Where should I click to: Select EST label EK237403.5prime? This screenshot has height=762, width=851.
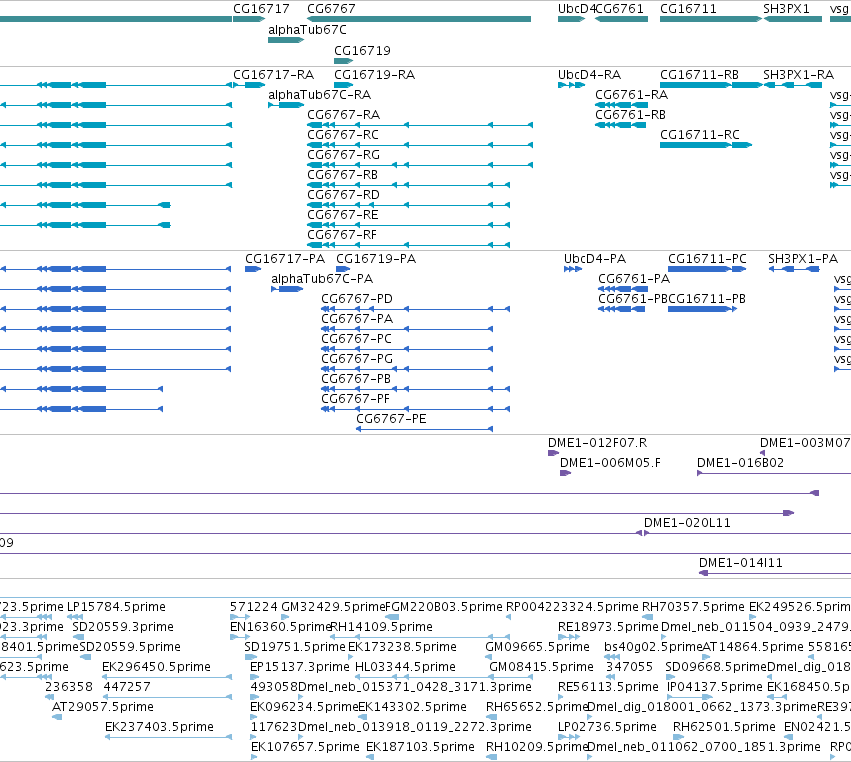click(x=159, y=727)
